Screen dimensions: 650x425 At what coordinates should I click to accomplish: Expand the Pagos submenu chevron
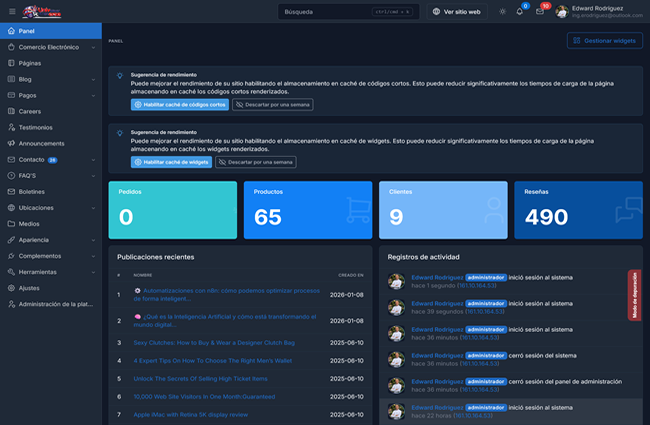point(93,95)
